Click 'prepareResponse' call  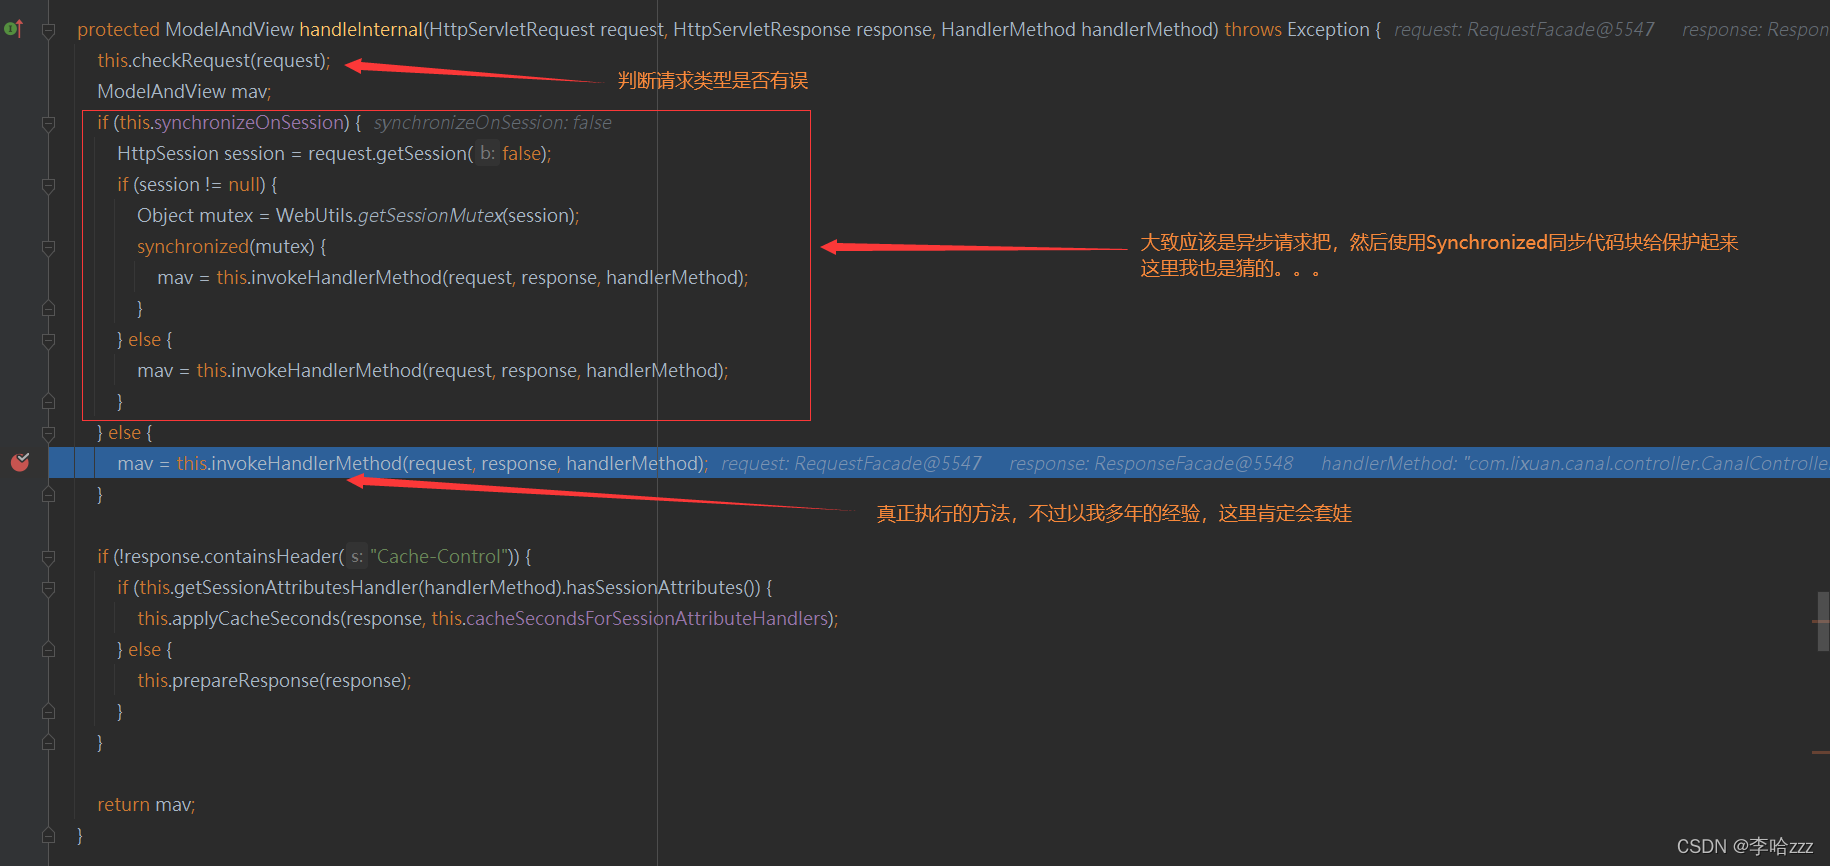tap(244, 681)
